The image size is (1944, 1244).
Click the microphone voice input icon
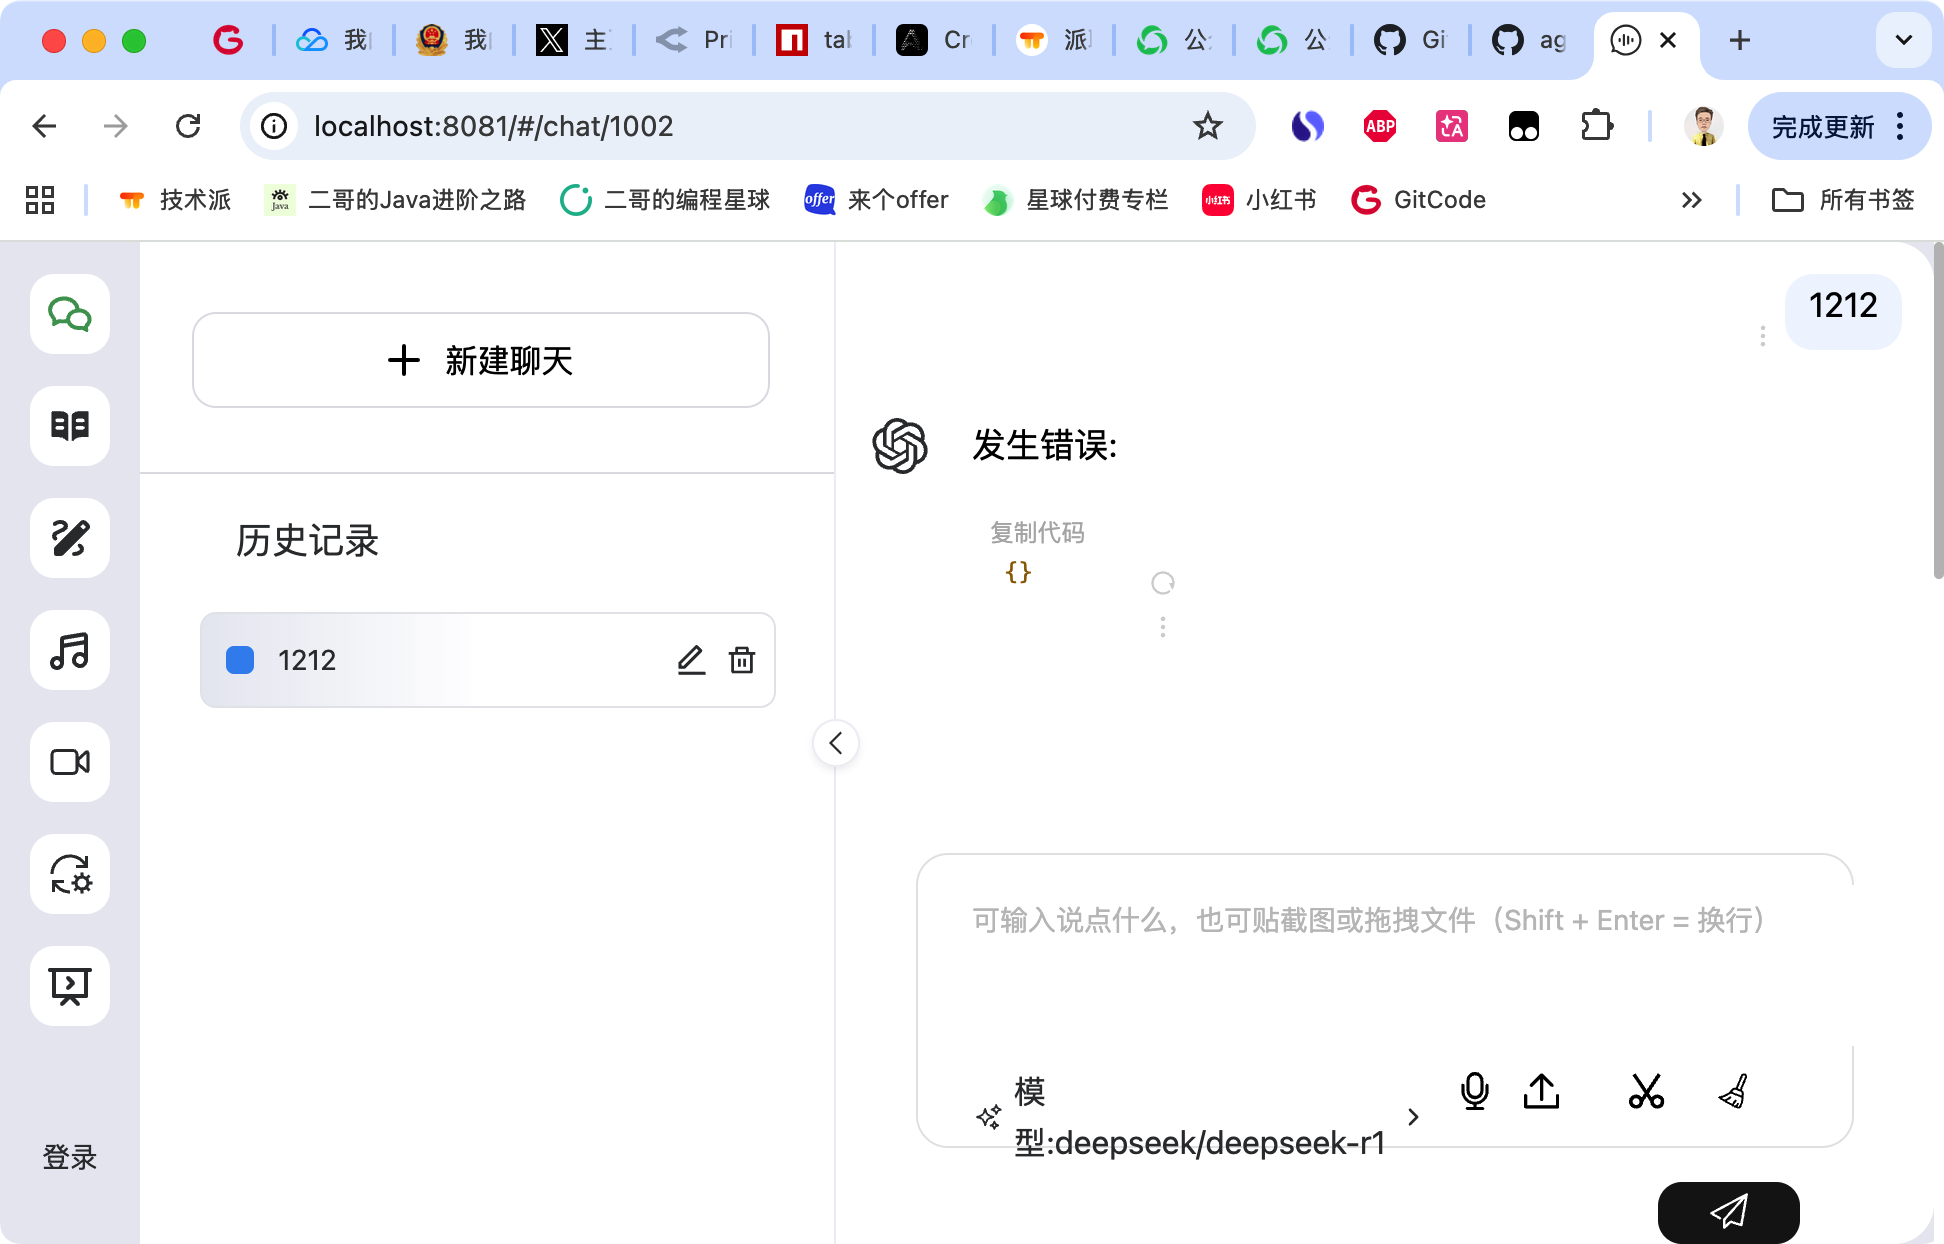tap(1474, 1091)
